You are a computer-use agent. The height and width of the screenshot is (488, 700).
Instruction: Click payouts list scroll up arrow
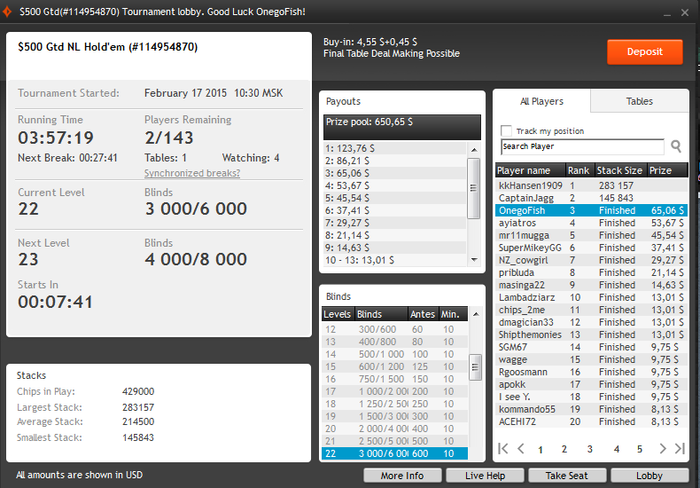(474, 150)
